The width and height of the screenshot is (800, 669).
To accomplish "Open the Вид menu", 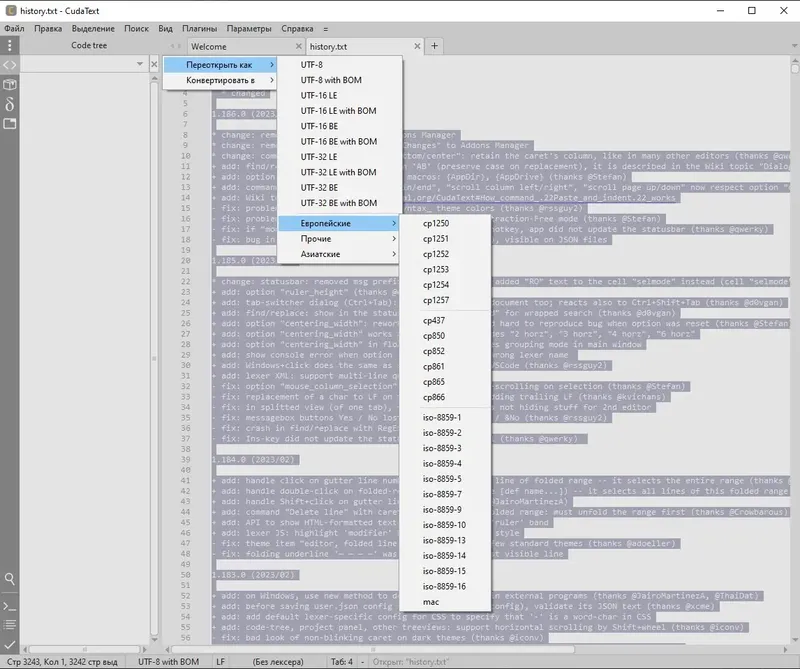I will click(165, 29).
